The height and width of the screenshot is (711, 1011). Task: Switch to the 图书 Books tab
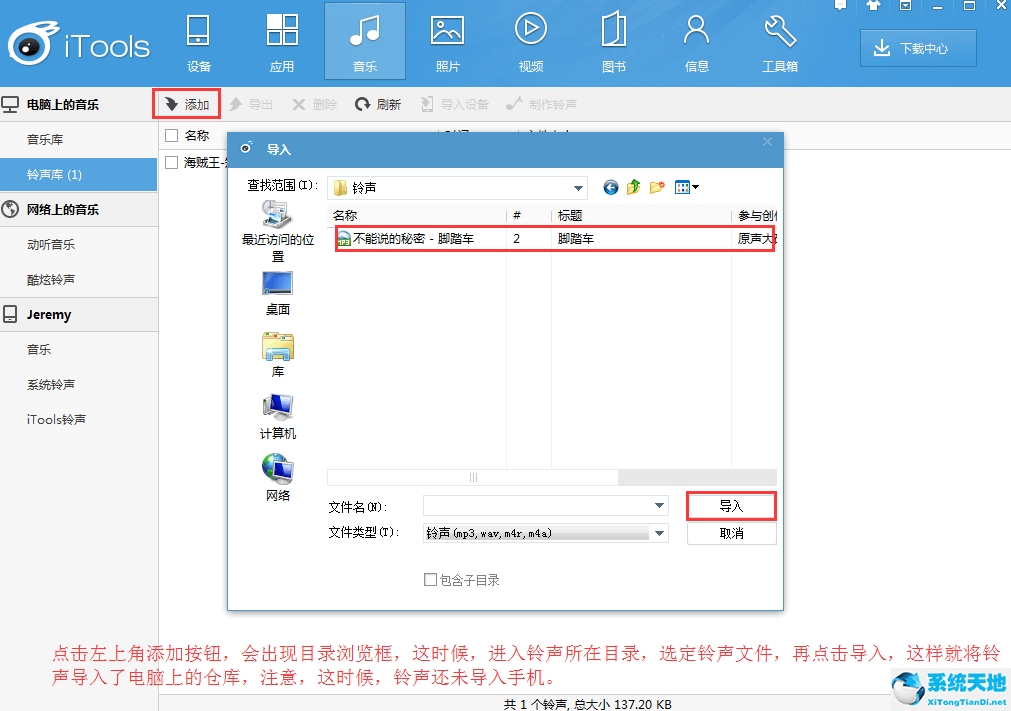click(x=613, y=40)
